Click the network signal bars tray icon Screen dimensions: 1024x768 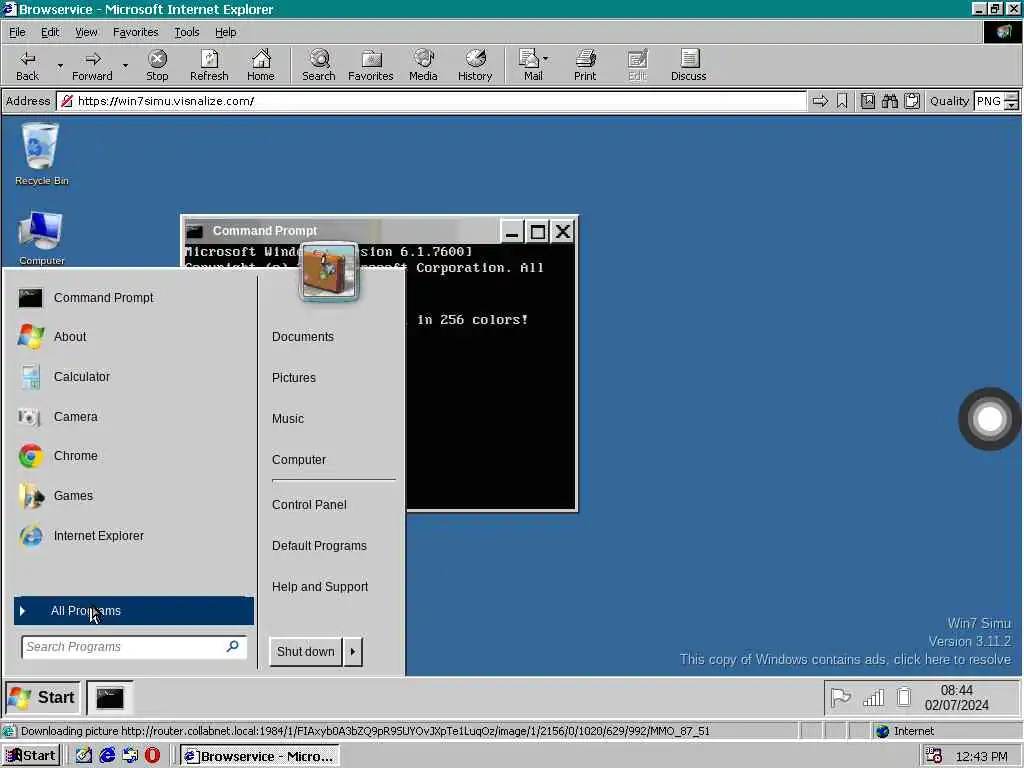coord(873,697)
